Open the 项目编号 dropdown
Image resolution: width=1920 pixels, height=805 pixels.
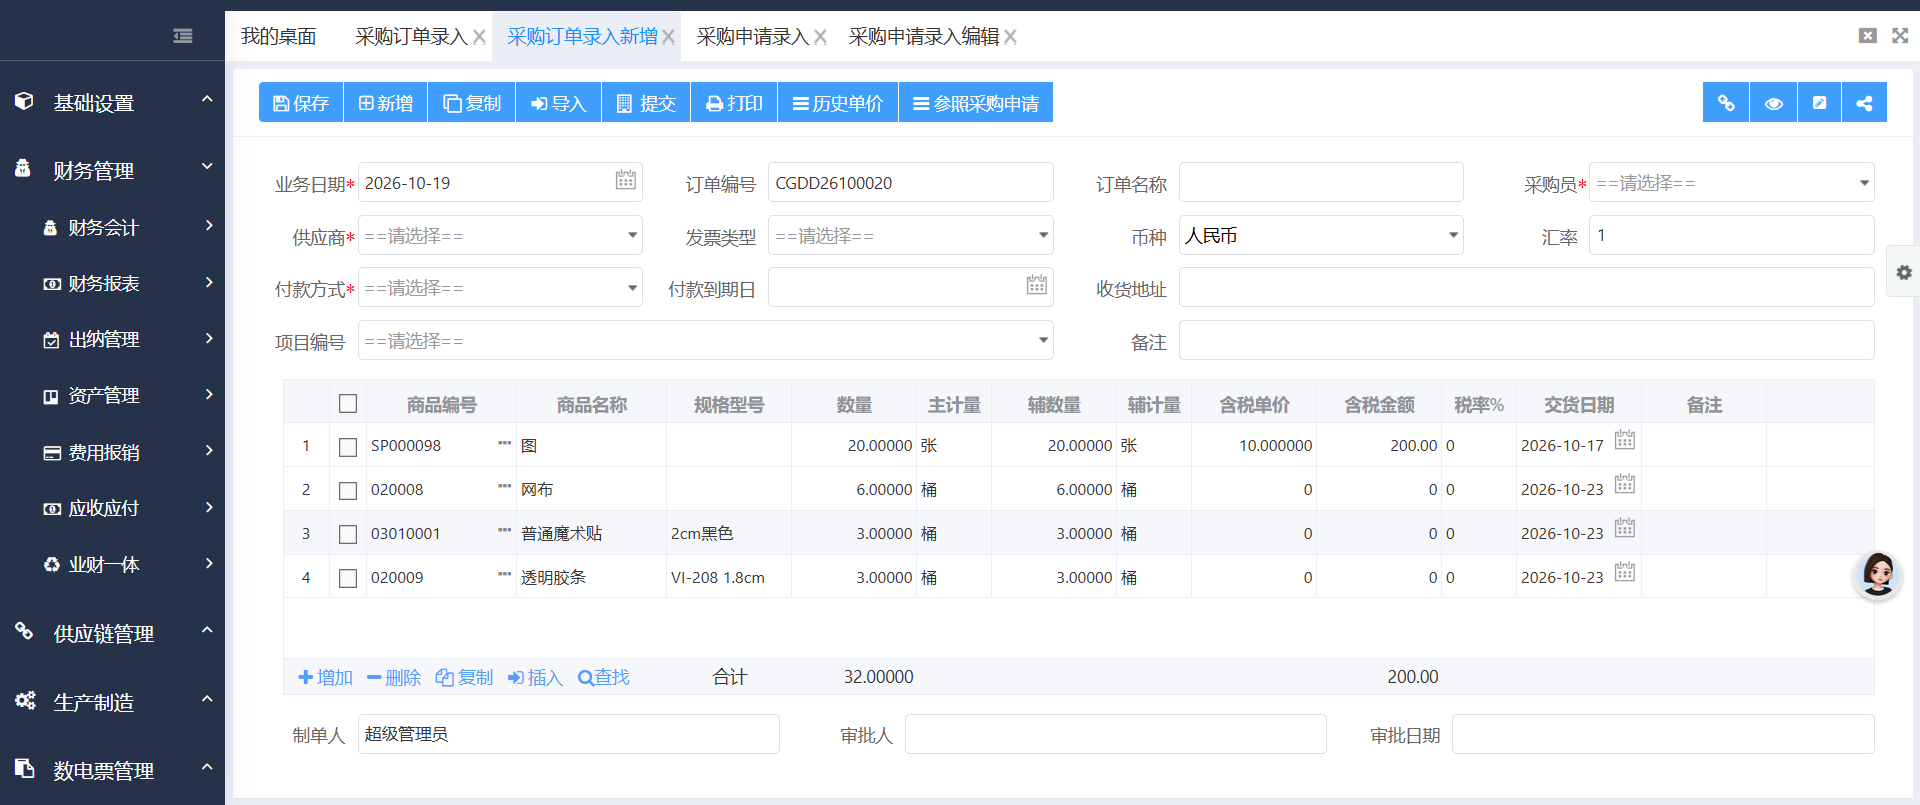tap(706, 341)
